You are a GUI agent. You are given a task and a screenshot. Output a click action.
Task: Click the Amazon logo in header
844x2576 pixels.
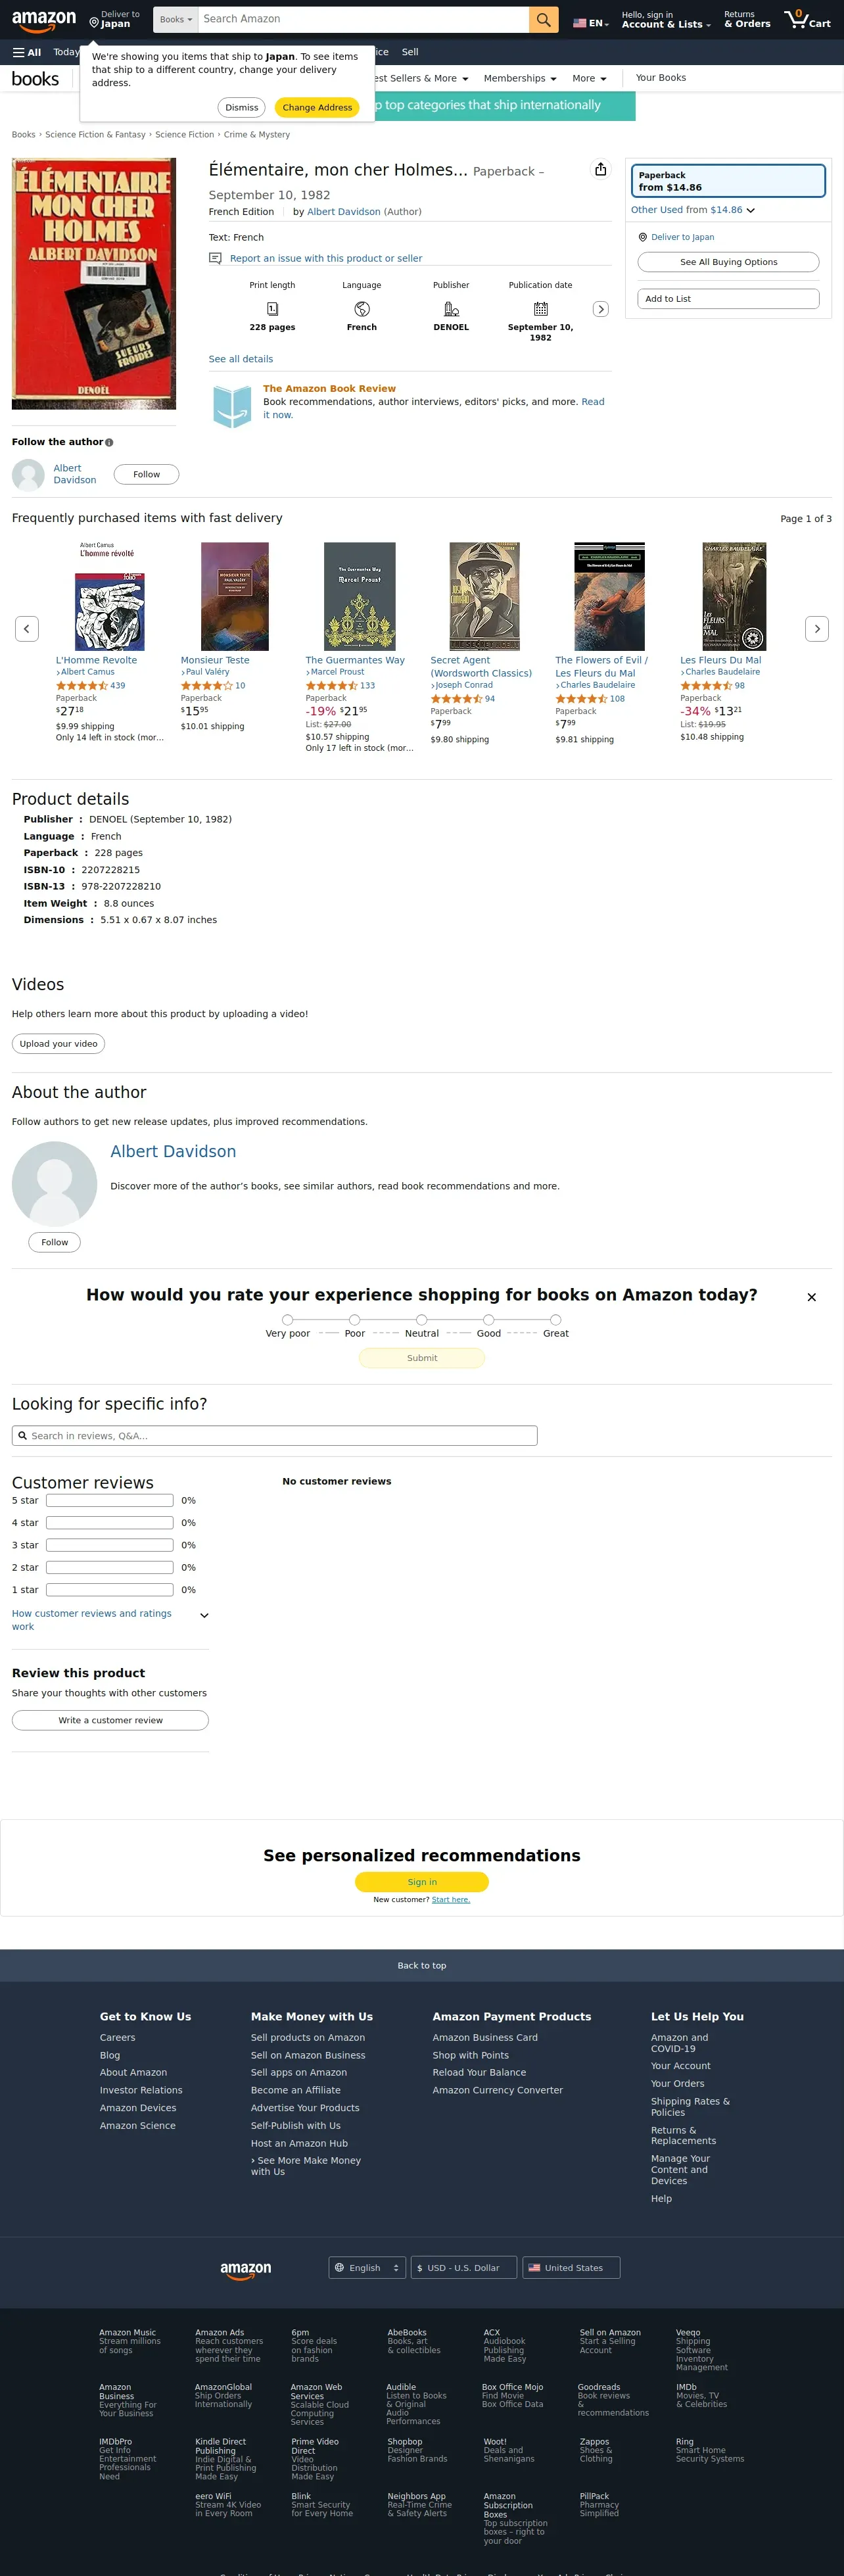[x=44, y=20]
